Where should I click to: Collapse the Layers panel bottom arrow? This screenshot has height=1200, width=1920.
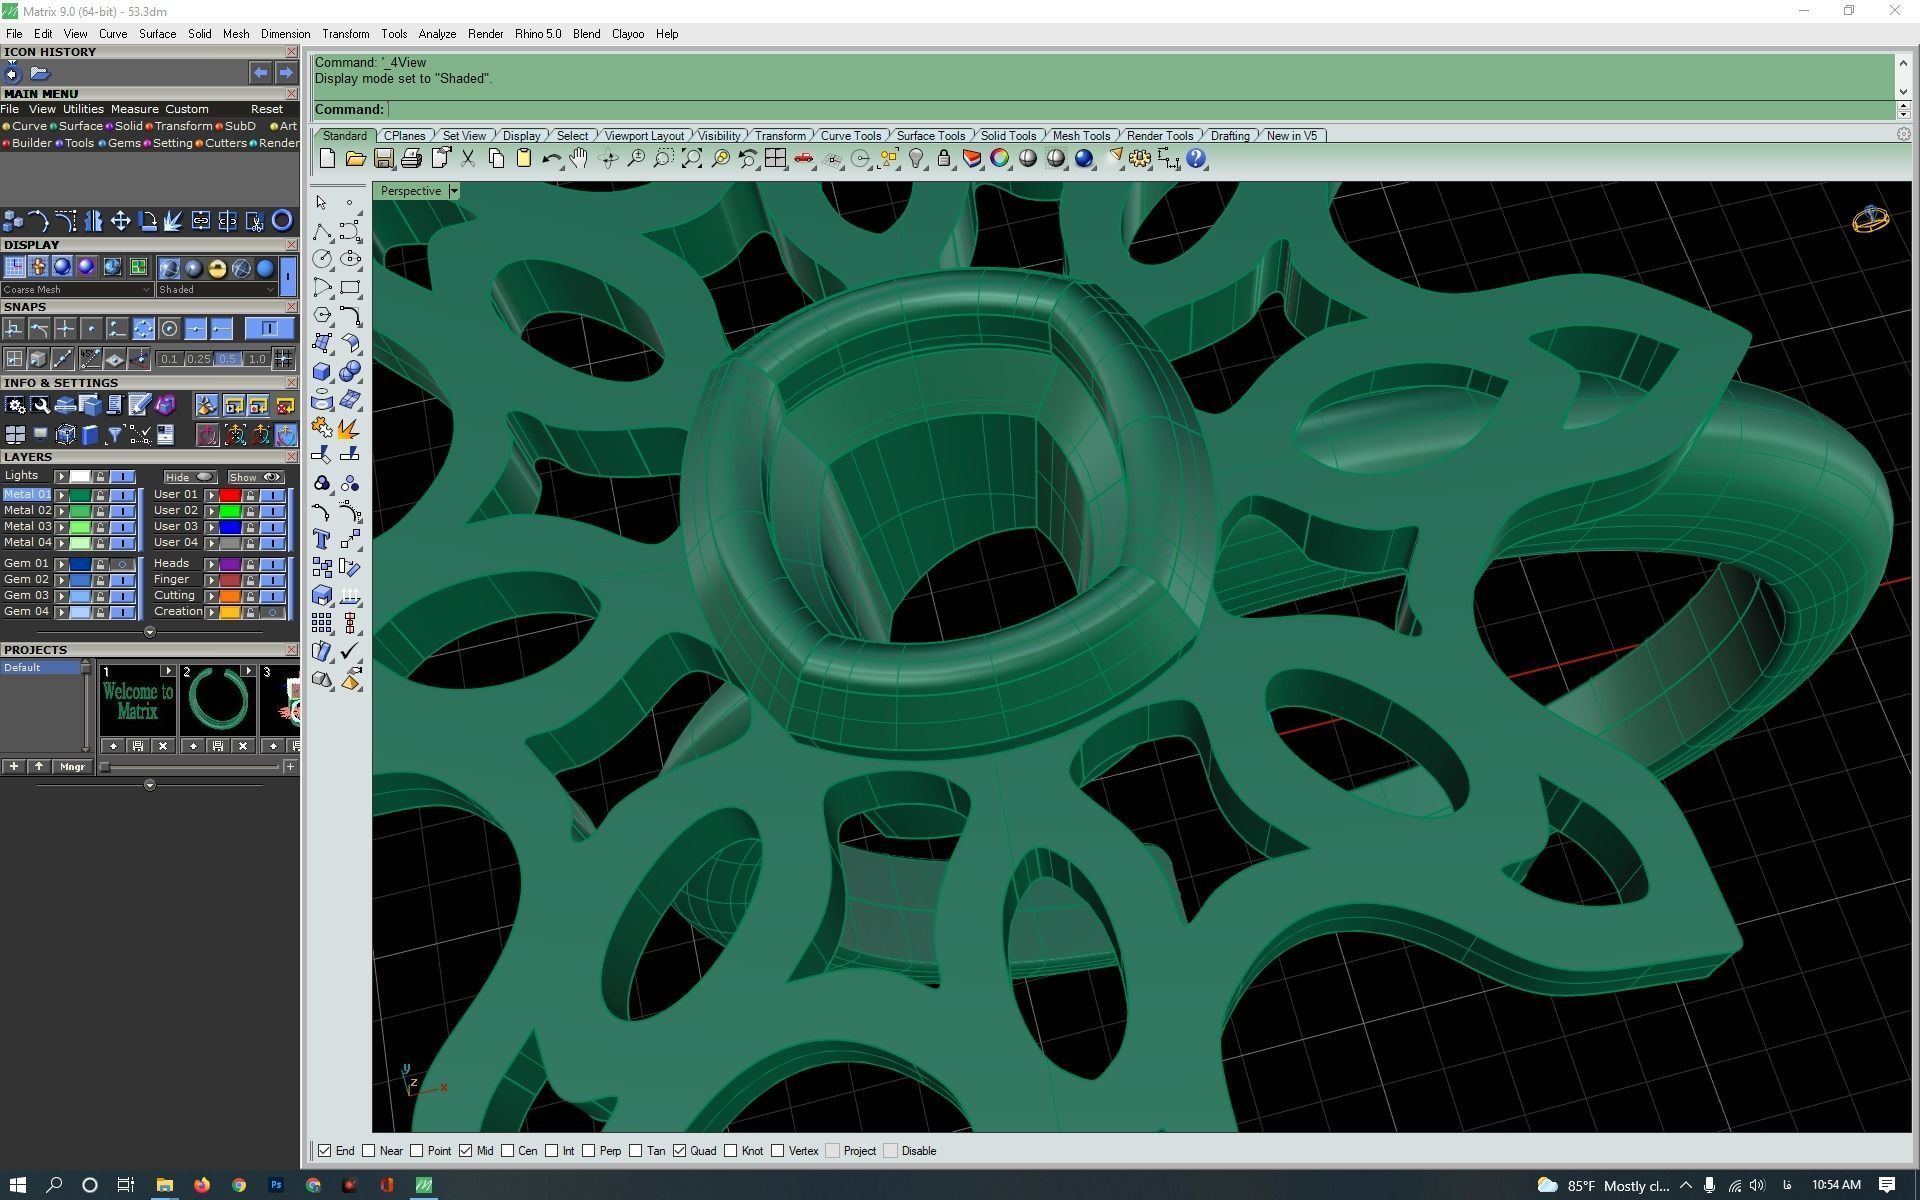150,632
